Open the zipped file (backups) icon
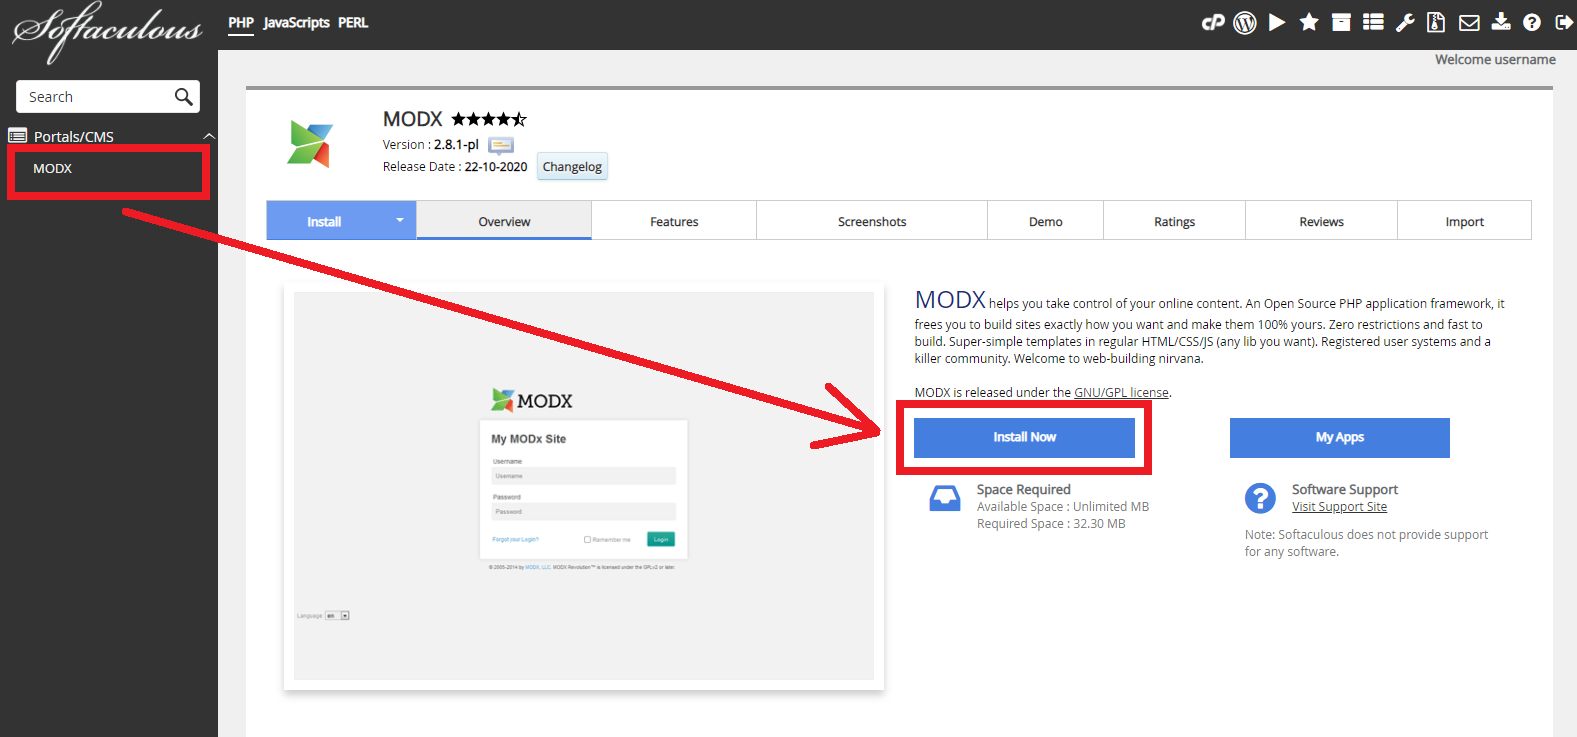Screen dimensions: 1577x737 pyautogui.click(x=1436, y=22)
